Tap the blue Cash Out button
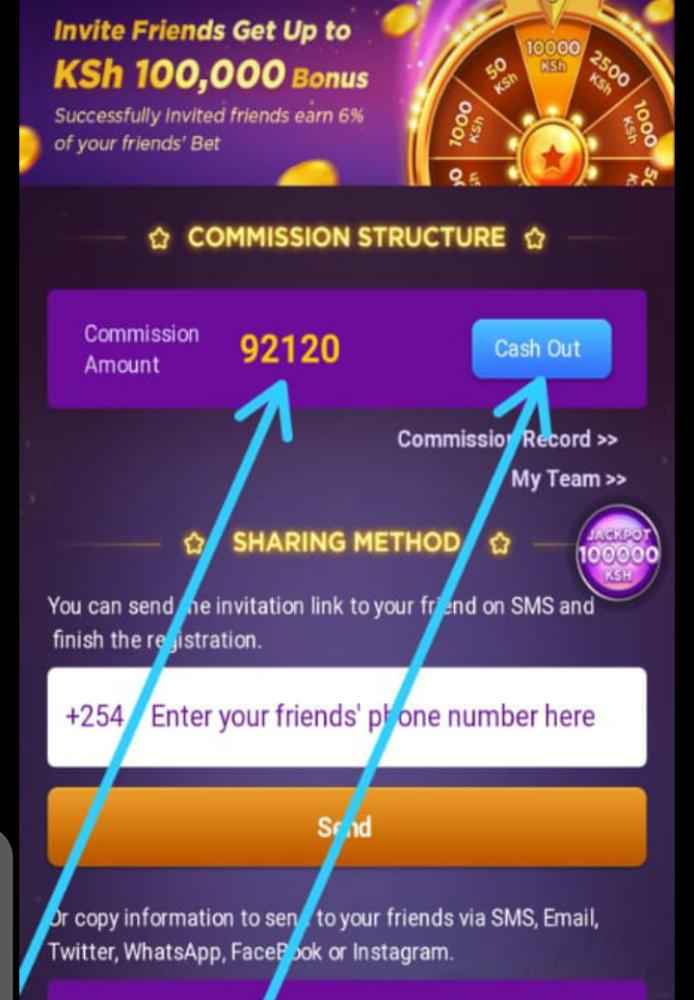 [x=542, y=348]
